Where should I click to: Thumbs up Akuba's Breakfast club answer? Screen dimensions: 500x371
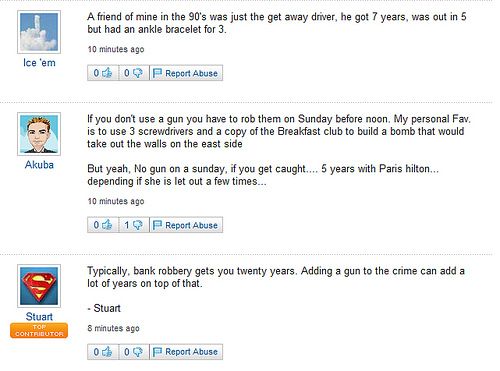(103, 225)
